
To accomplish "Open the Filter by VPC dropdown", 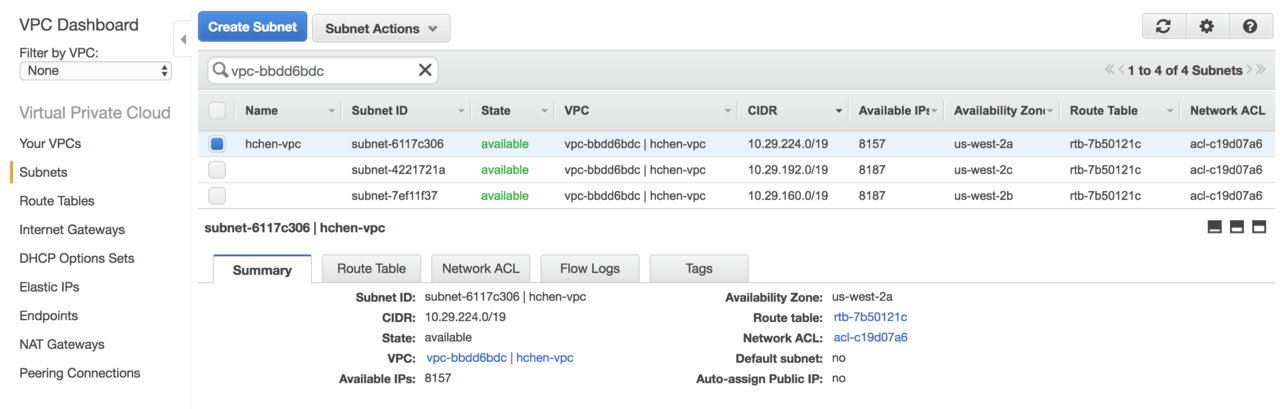I will (x=96, y=71).
